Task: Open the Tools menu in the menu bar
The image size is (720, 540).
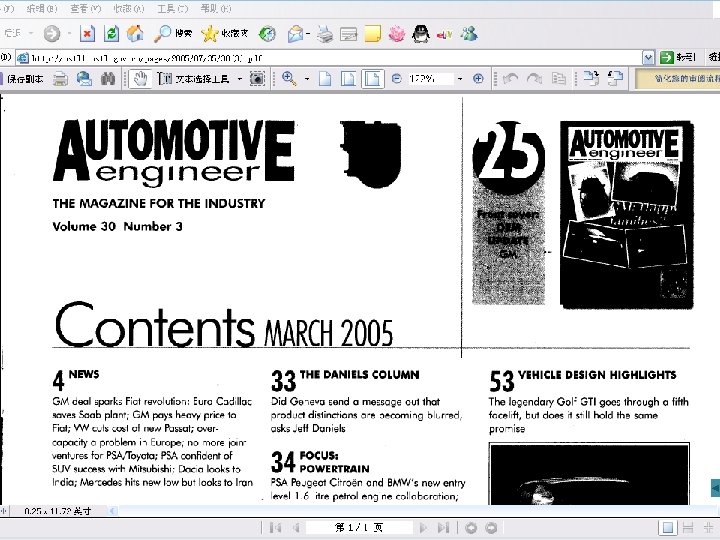Action: click(x=173, y=9)
